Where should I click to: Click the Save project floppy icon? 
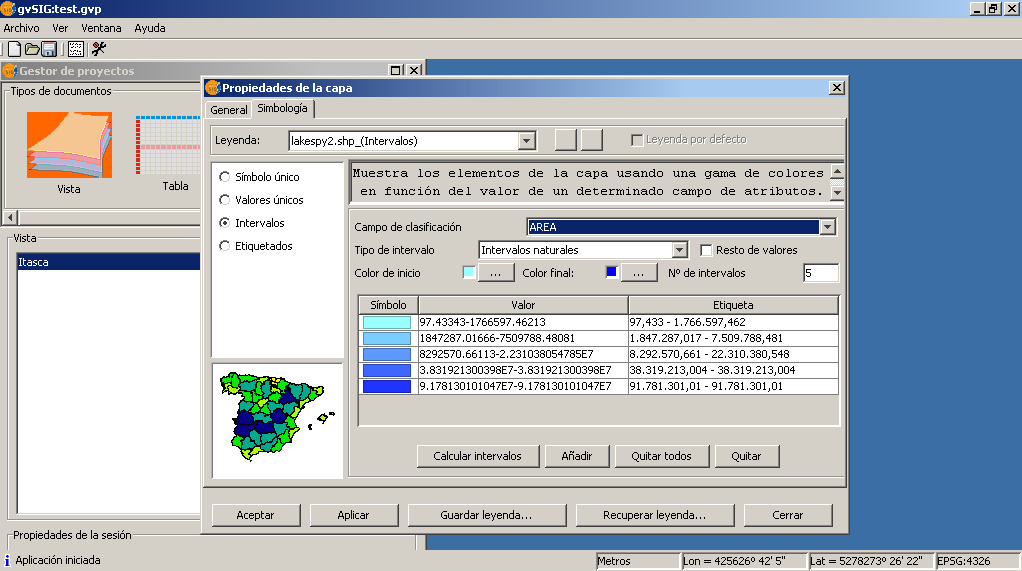tap(48, 49)
